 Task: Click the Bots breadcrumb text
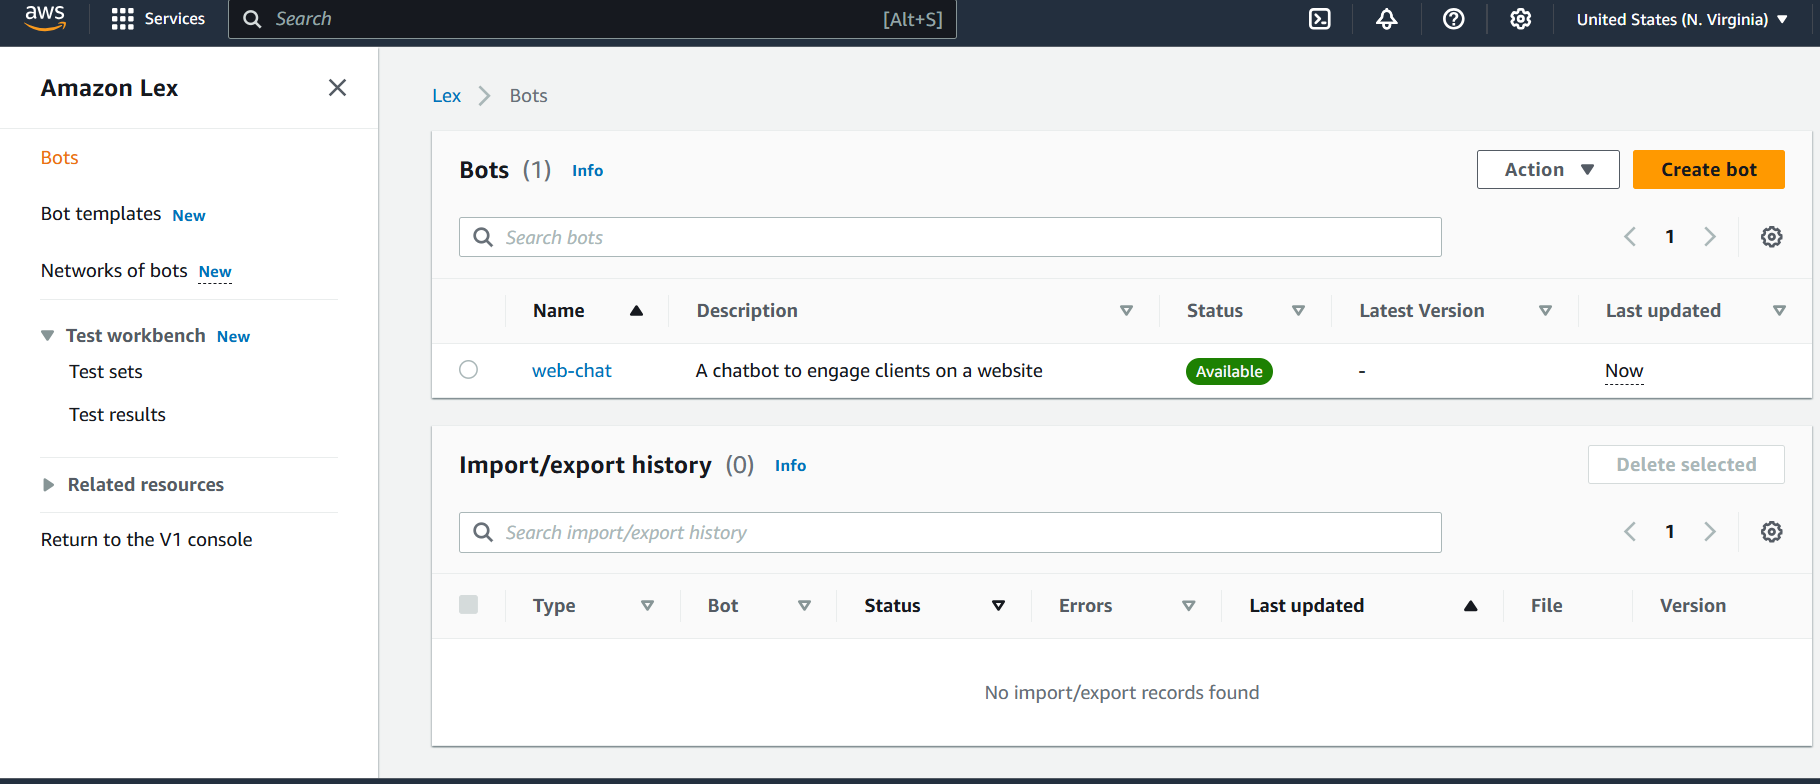[528, 96]
